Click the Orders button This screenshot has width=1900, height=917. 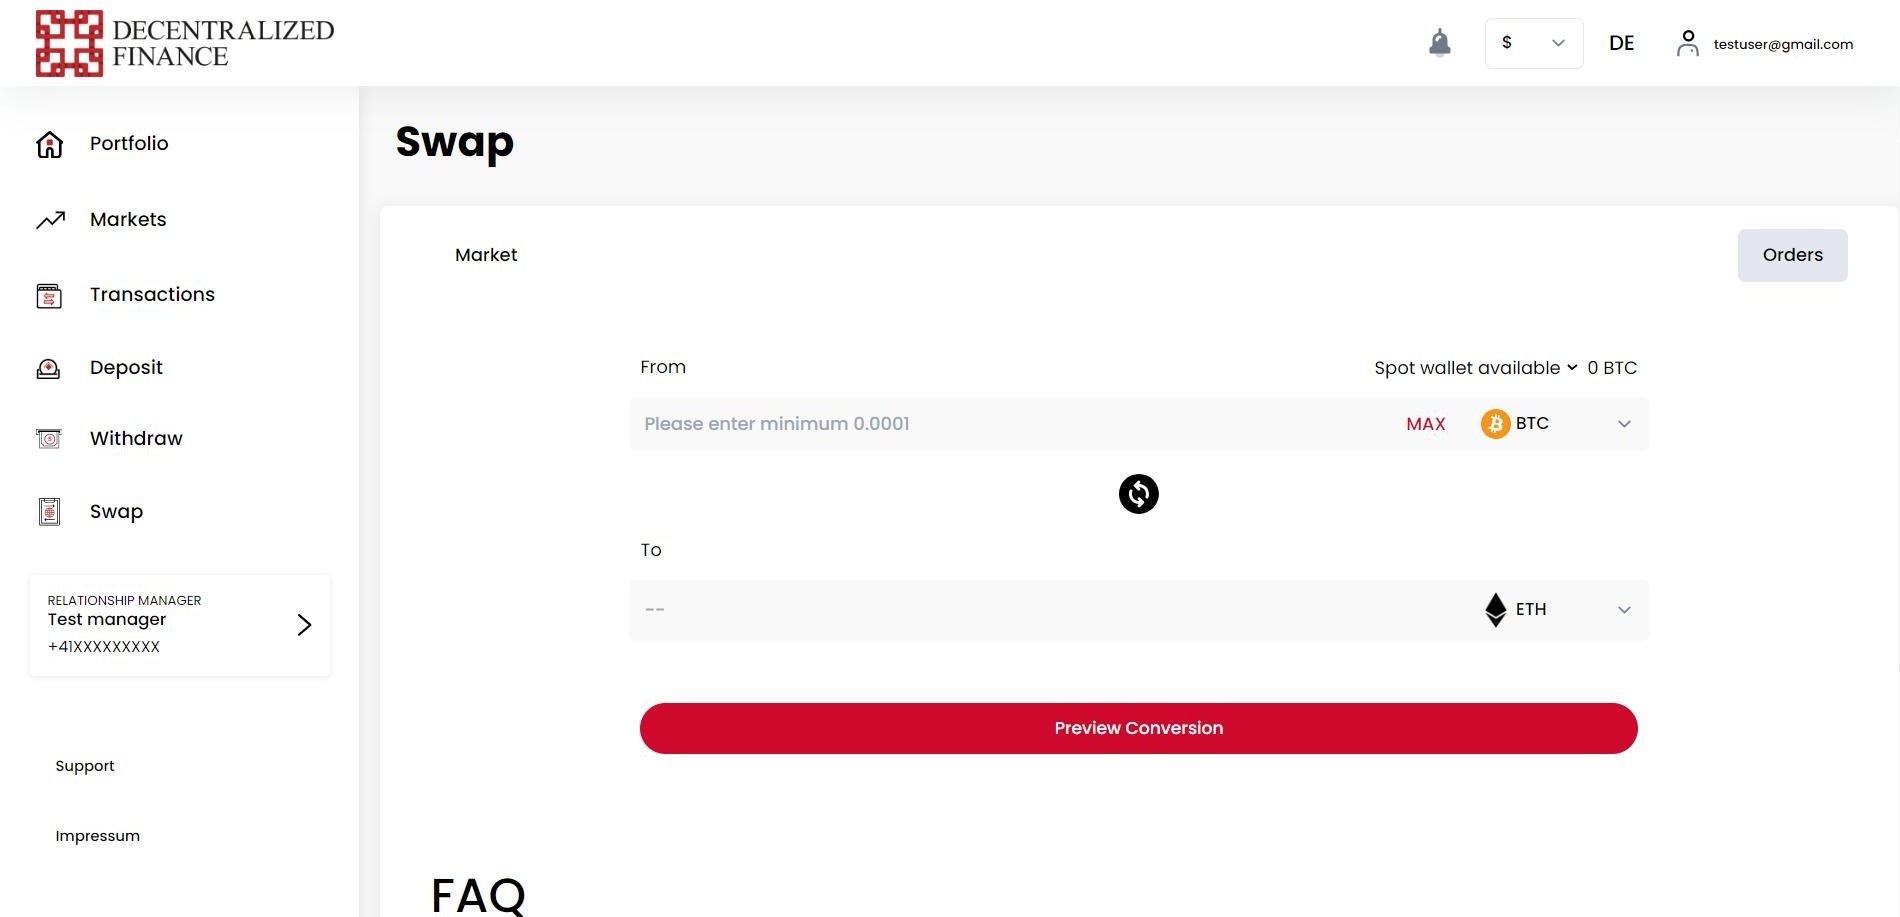click(x=1792, y=255)
